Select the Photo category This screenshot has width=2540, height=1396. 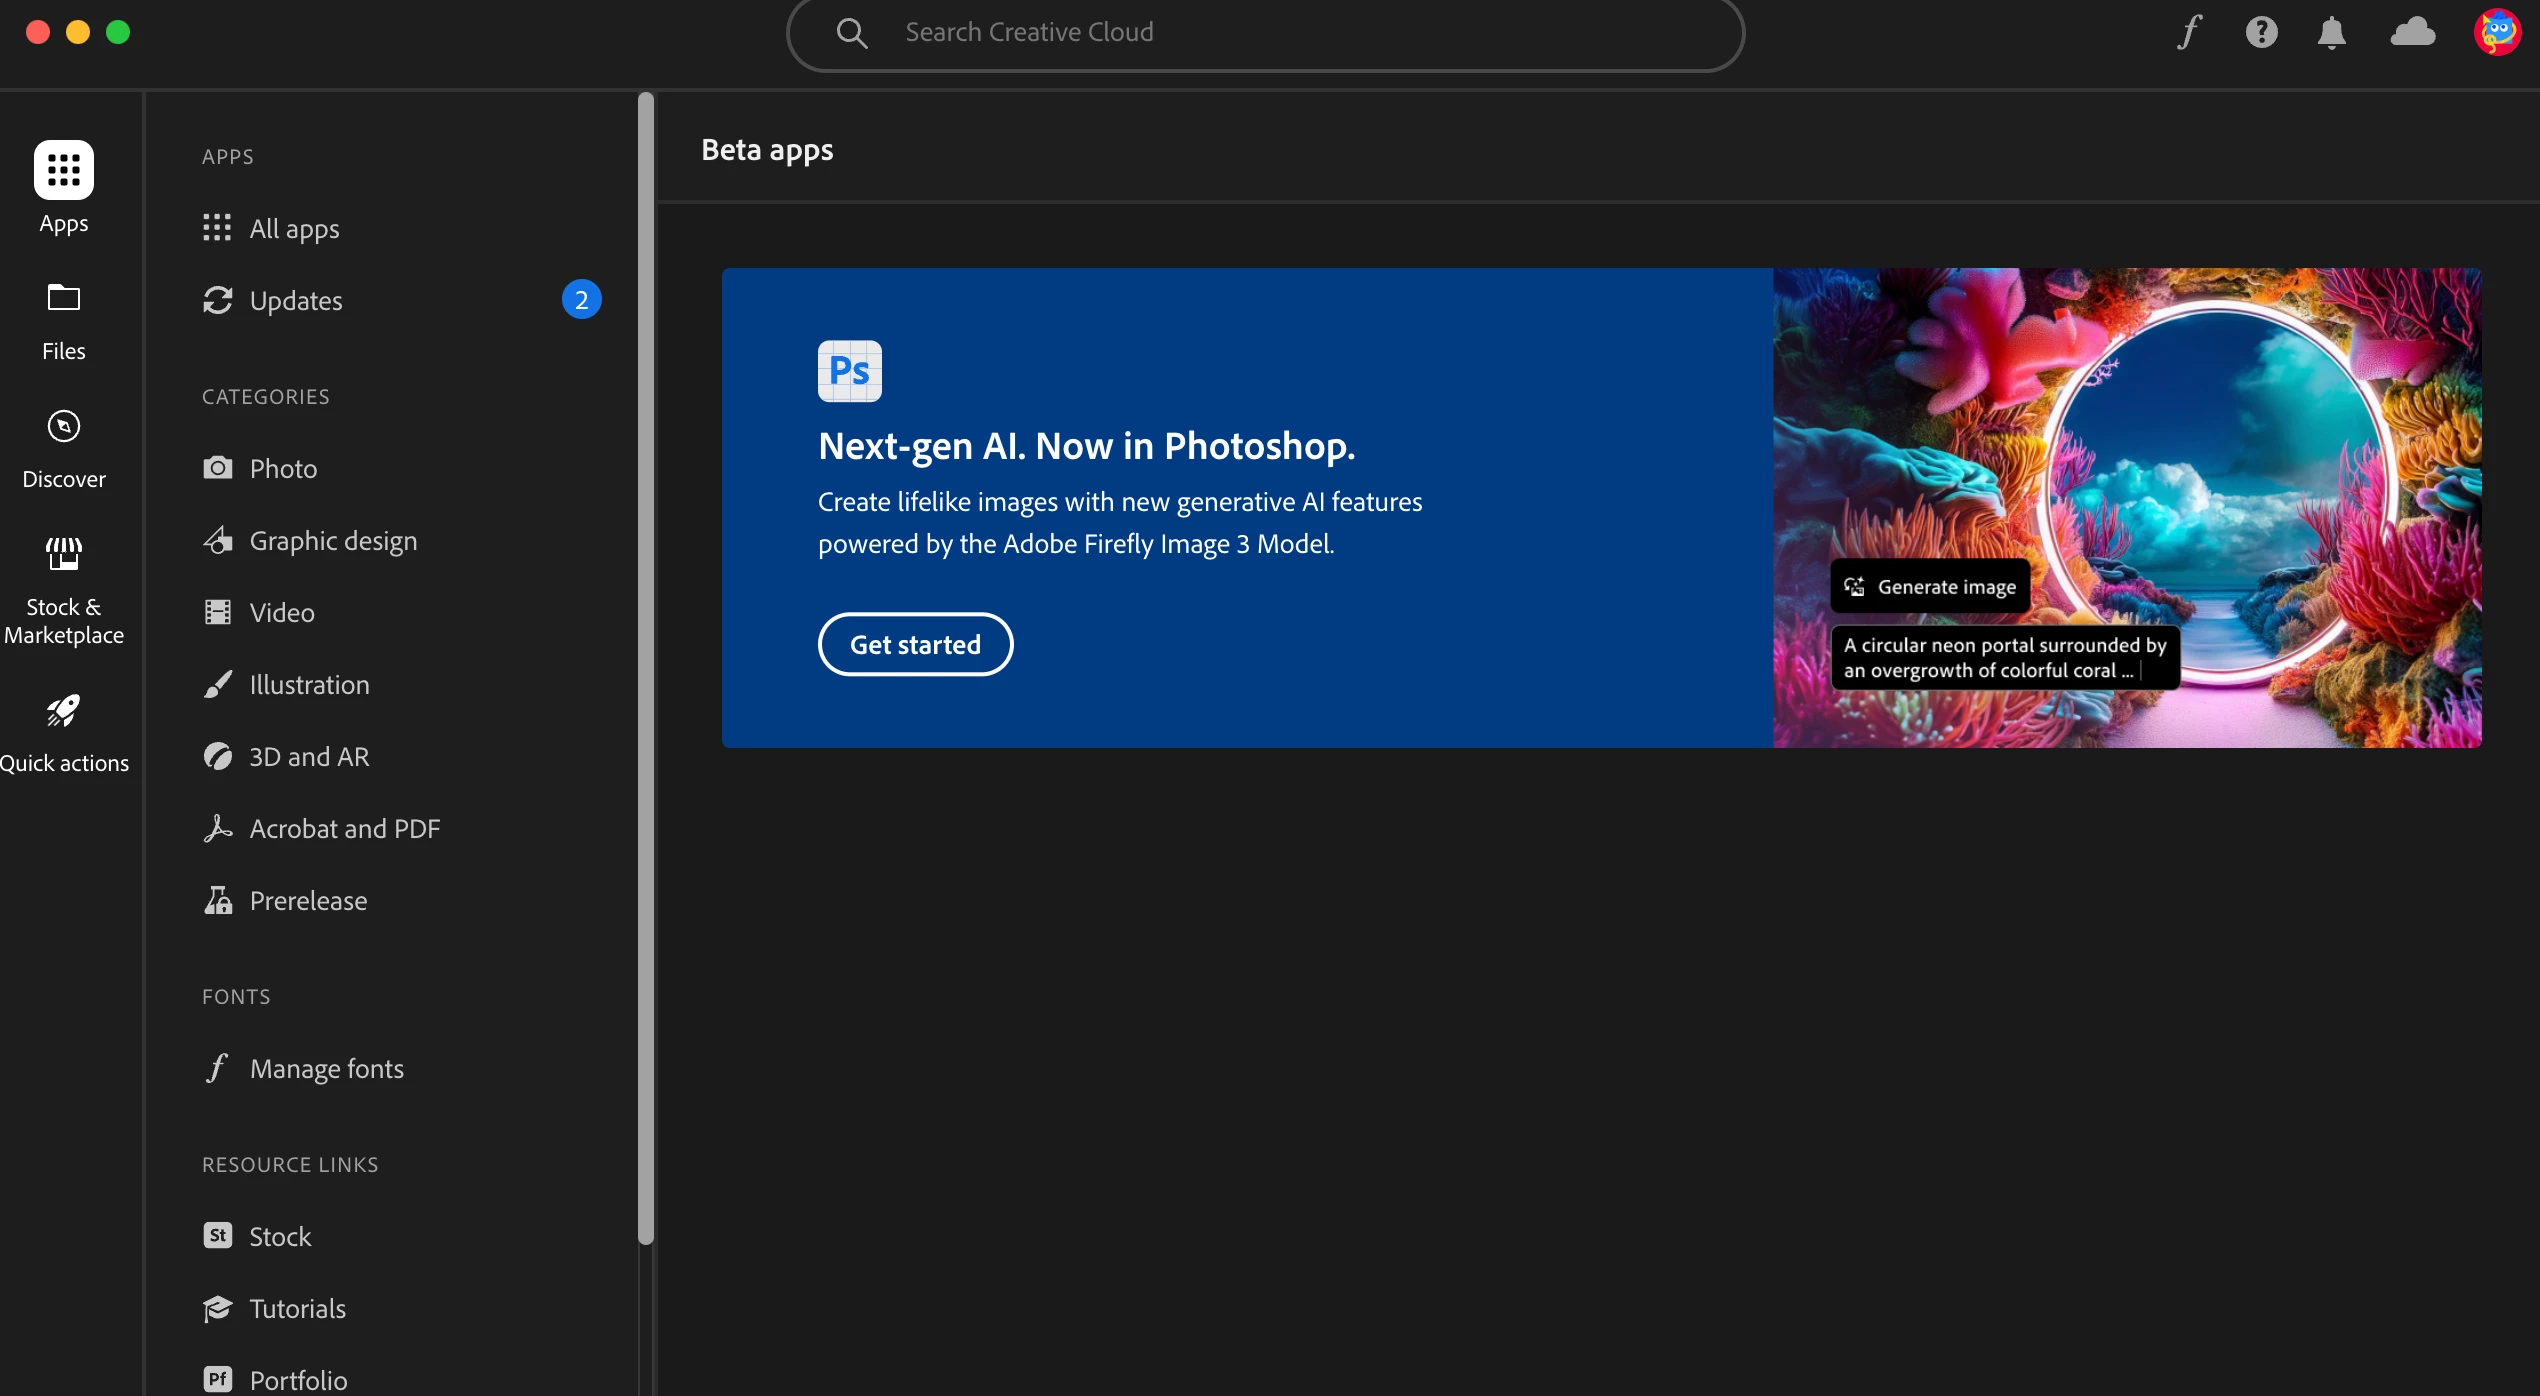pos(283,469)
